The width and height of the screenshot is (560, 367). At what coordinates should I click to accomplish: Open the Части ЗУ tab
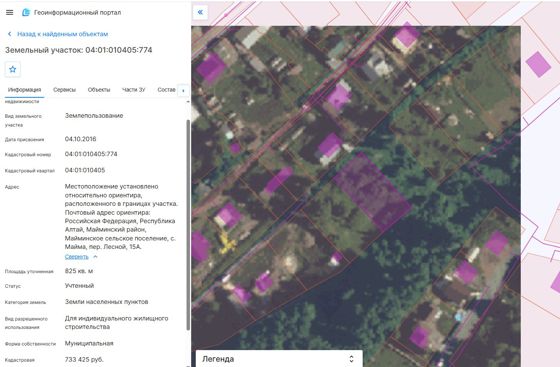pos(134,90)
